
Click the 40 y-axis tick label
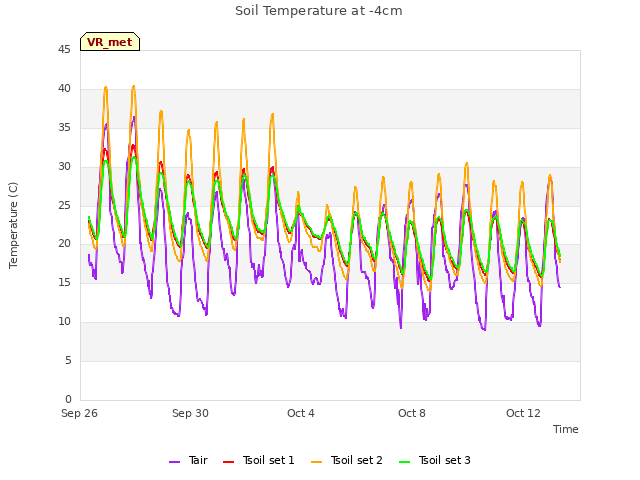click(64, 88)
